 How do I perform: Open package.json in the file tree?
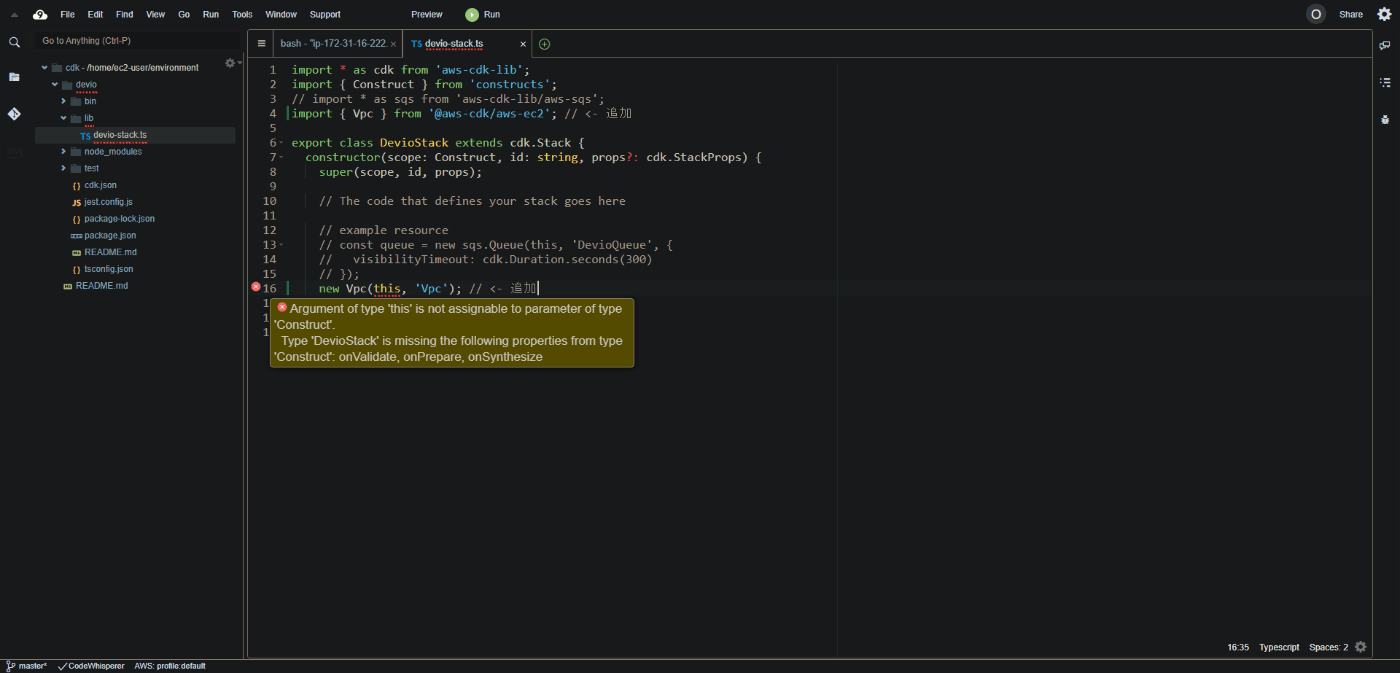pos(110,235)
